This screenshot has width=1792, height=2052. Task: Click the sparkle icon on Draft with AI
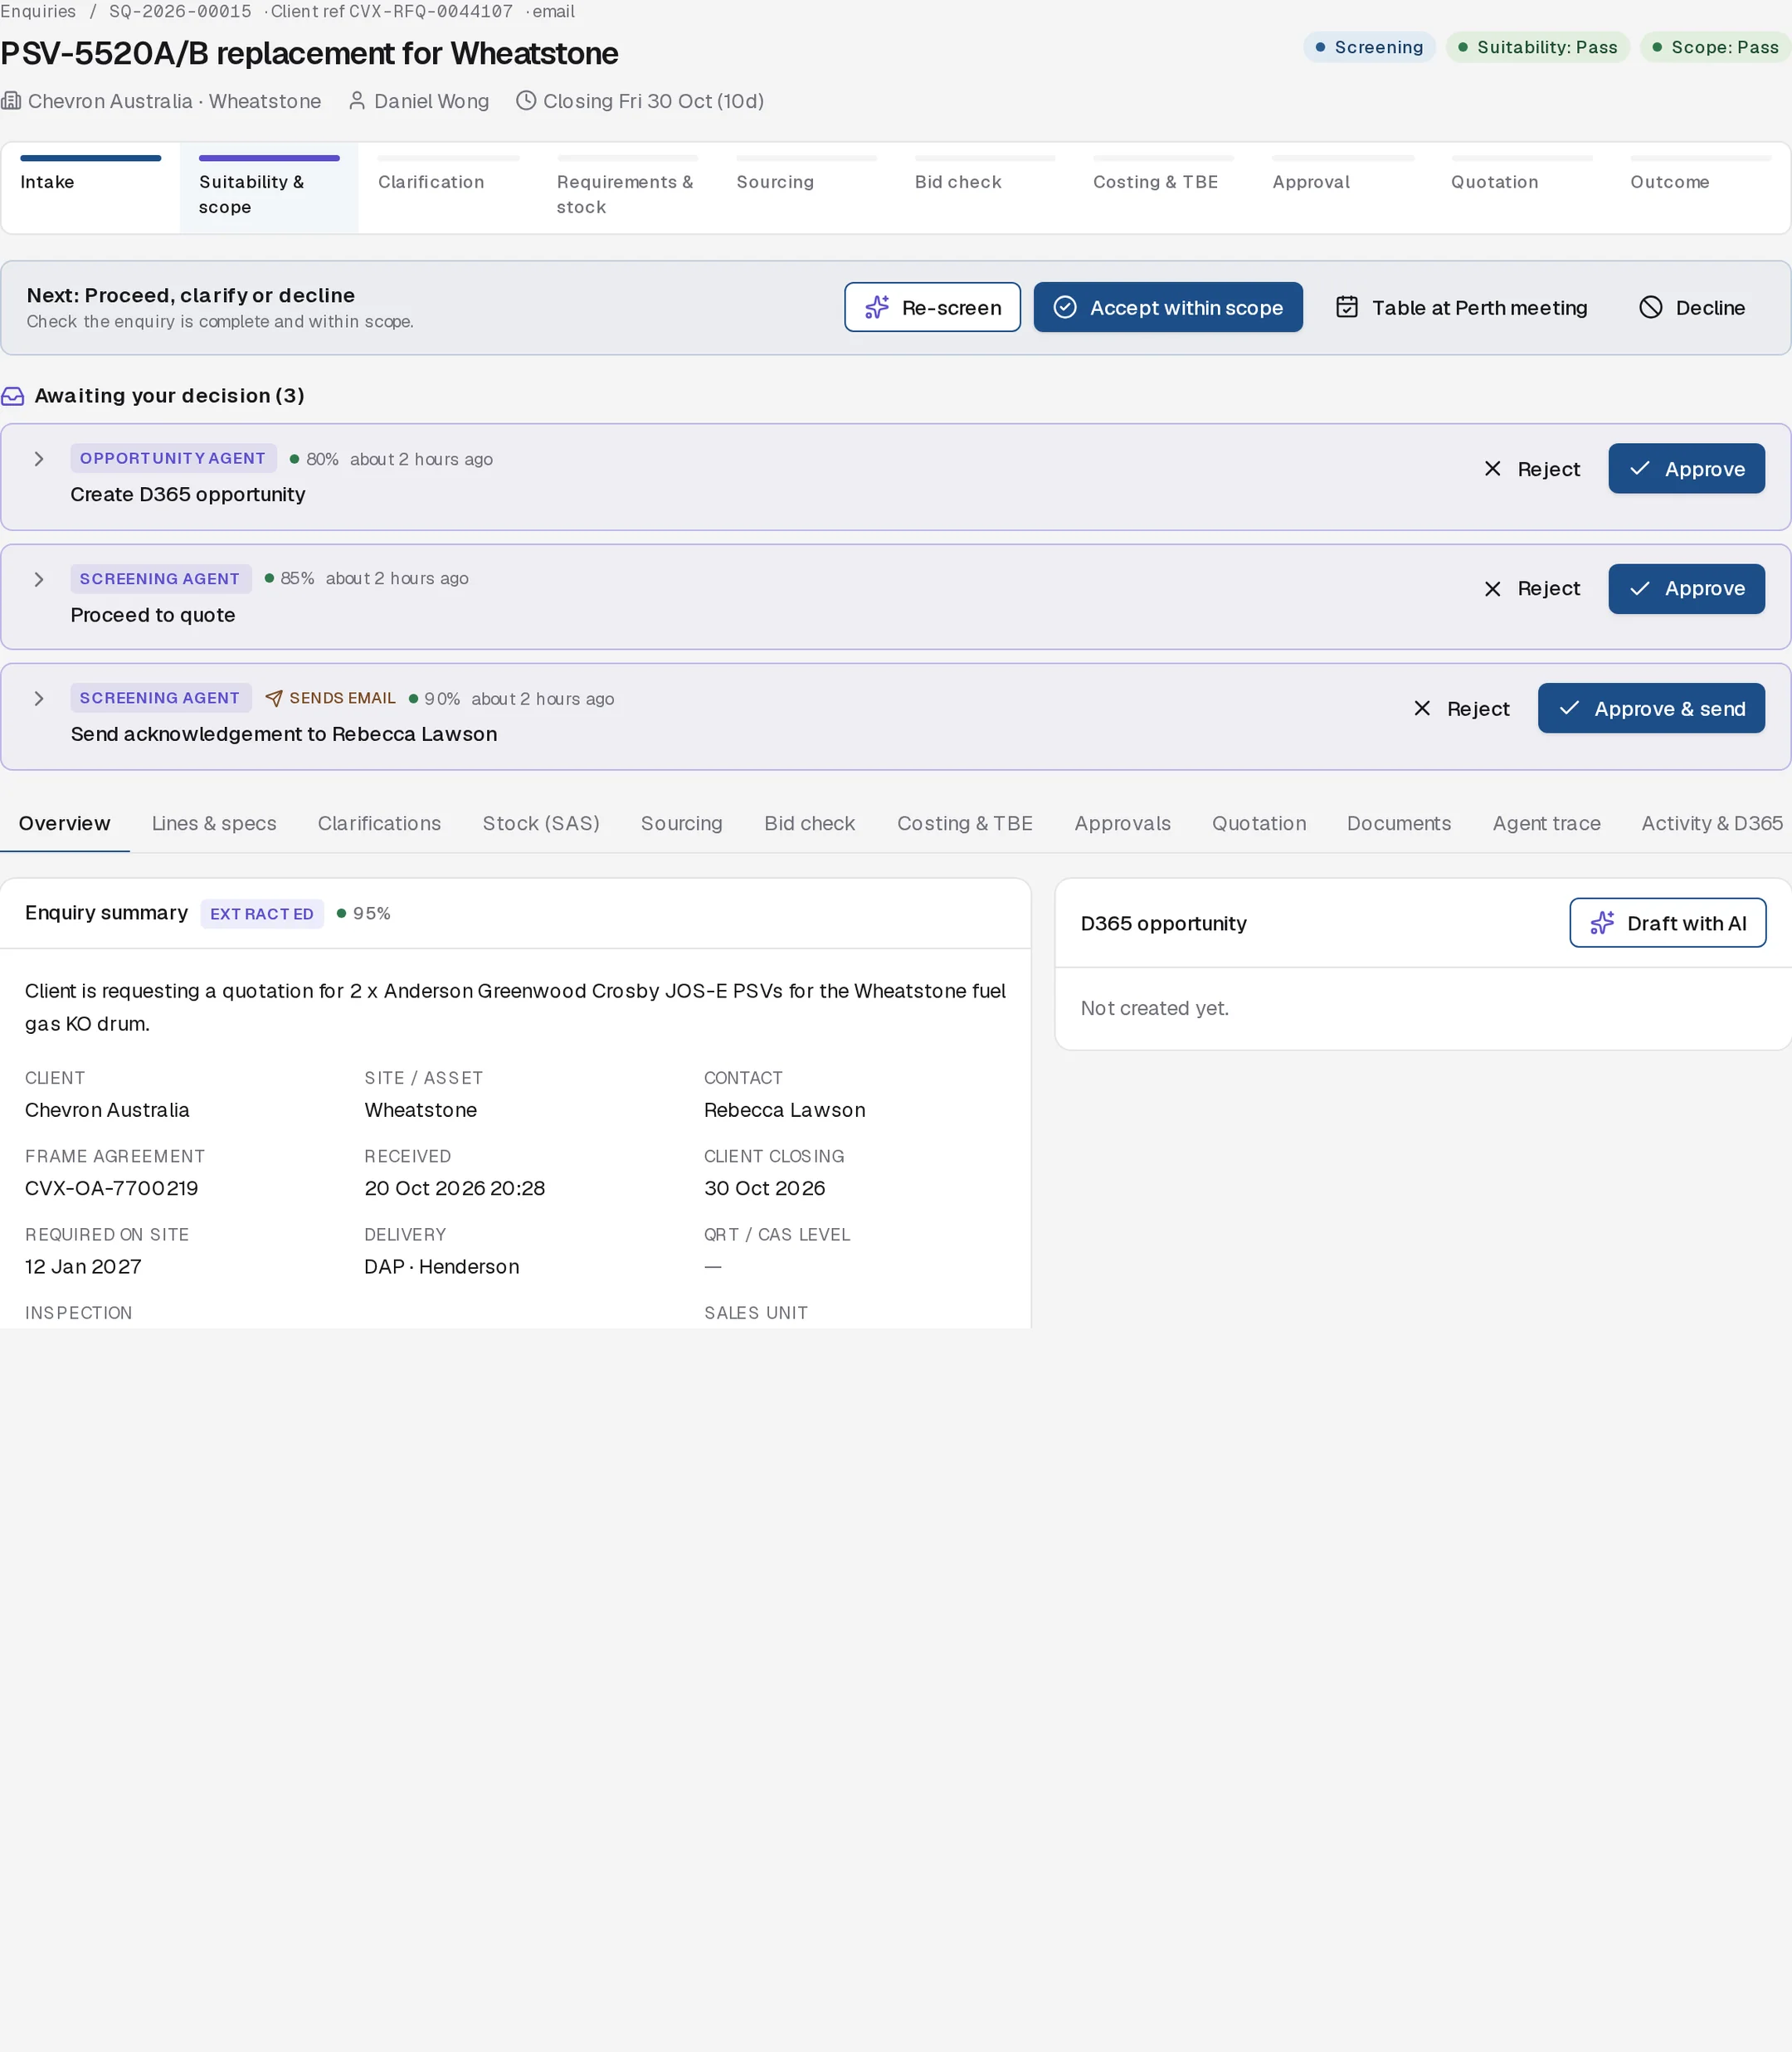pyautogui.click(x=1602, y=922)
